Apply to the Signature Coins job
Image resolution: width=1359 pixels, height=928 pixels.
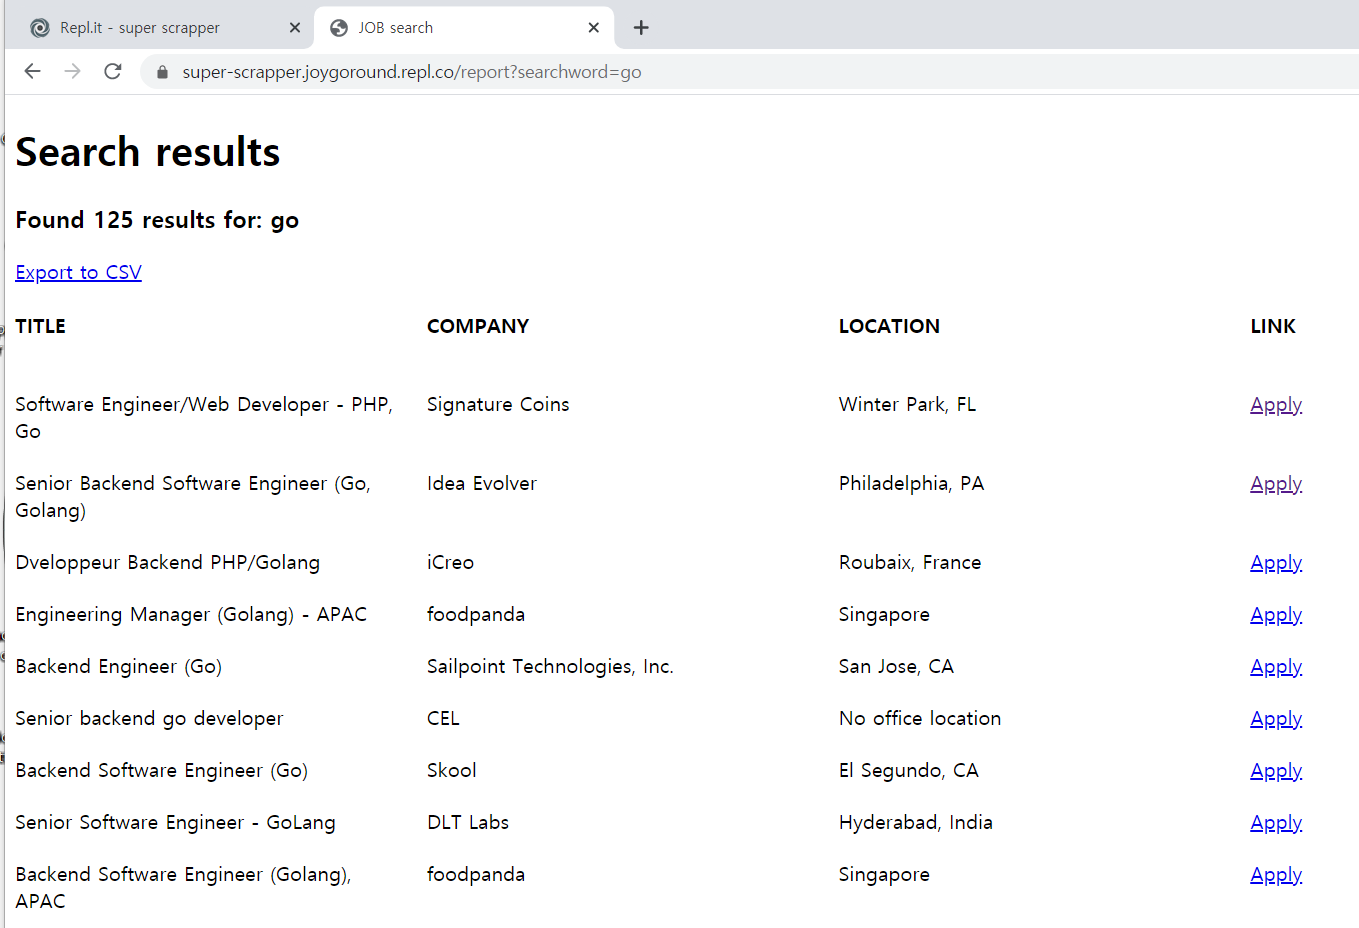click(1276, 404)
